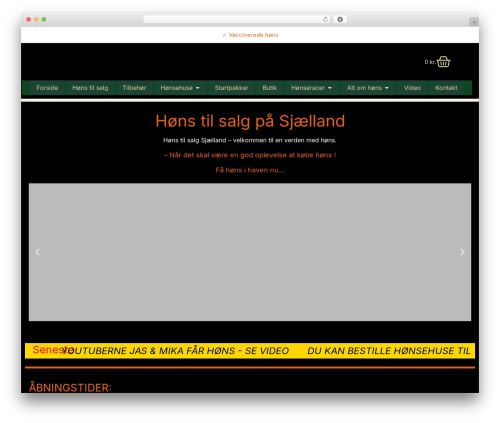
Task: Click the browser reload icon
Action: 325,19
